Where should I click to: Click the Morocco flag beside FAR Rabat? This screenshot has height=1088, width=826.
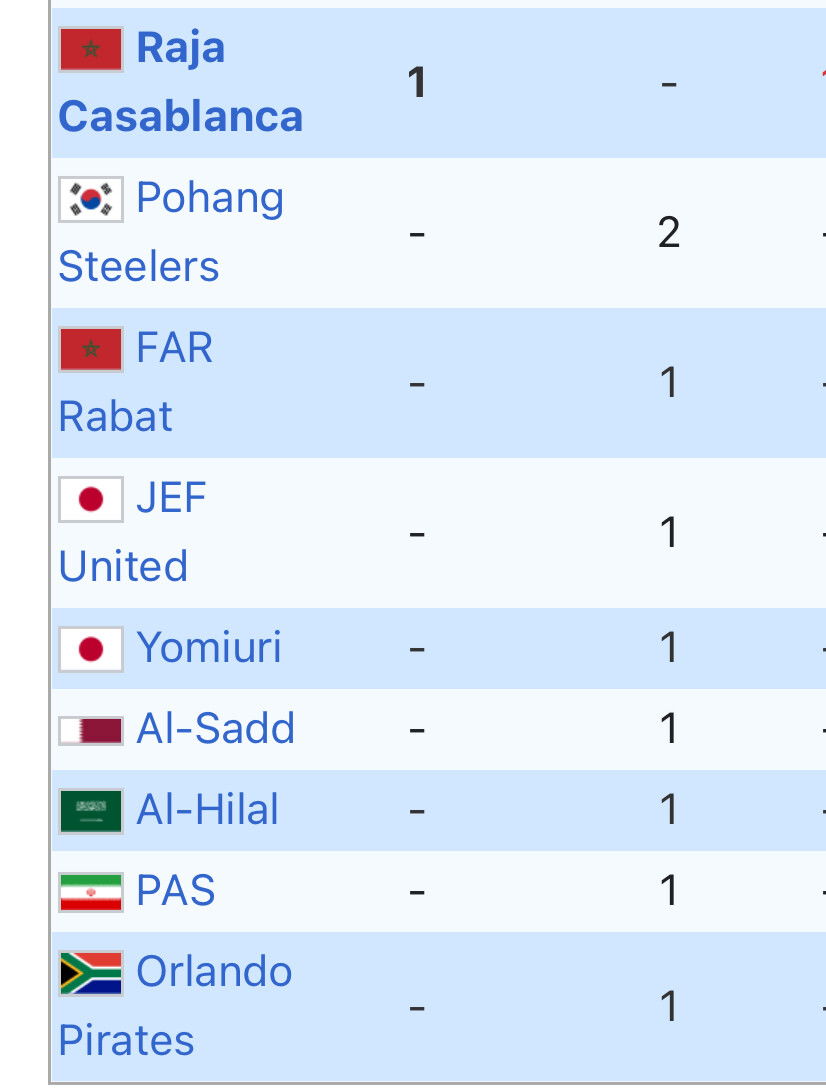click(91, 349)
